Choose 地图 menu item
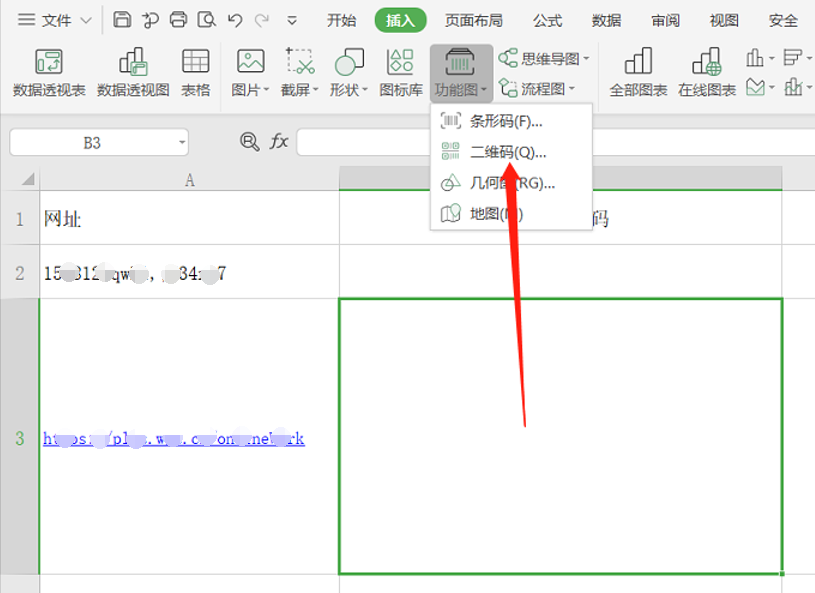The height and width of the screenshot is (593, 815). coord(511,214)
